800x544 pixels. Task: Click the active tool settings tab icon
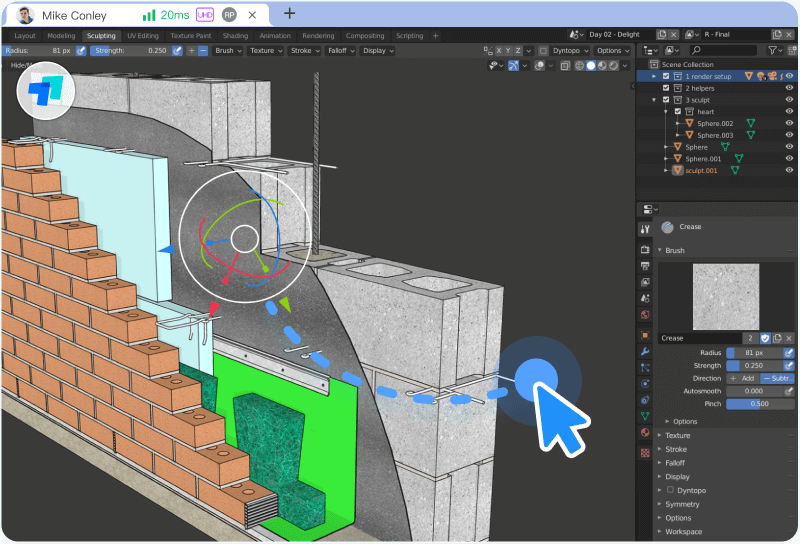coord(645,229)
